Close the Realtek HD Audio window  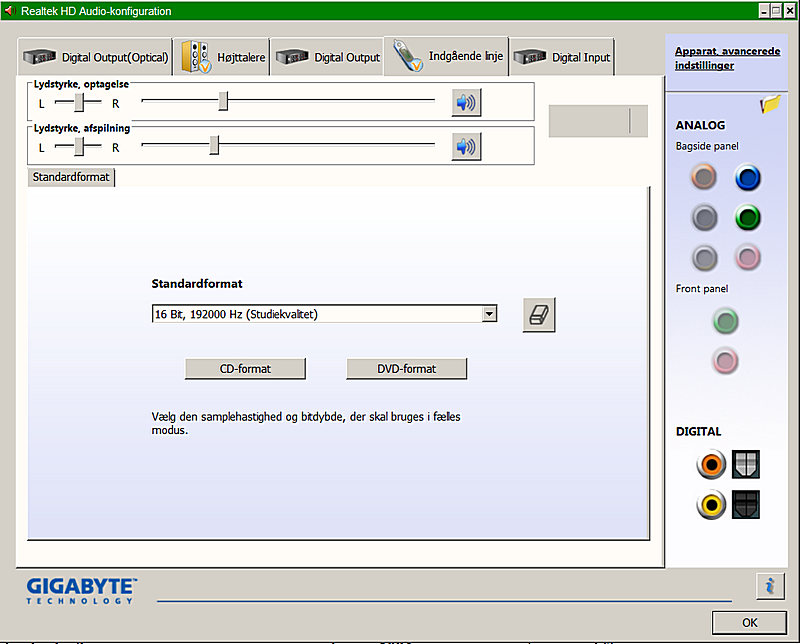tap(789, 11)
